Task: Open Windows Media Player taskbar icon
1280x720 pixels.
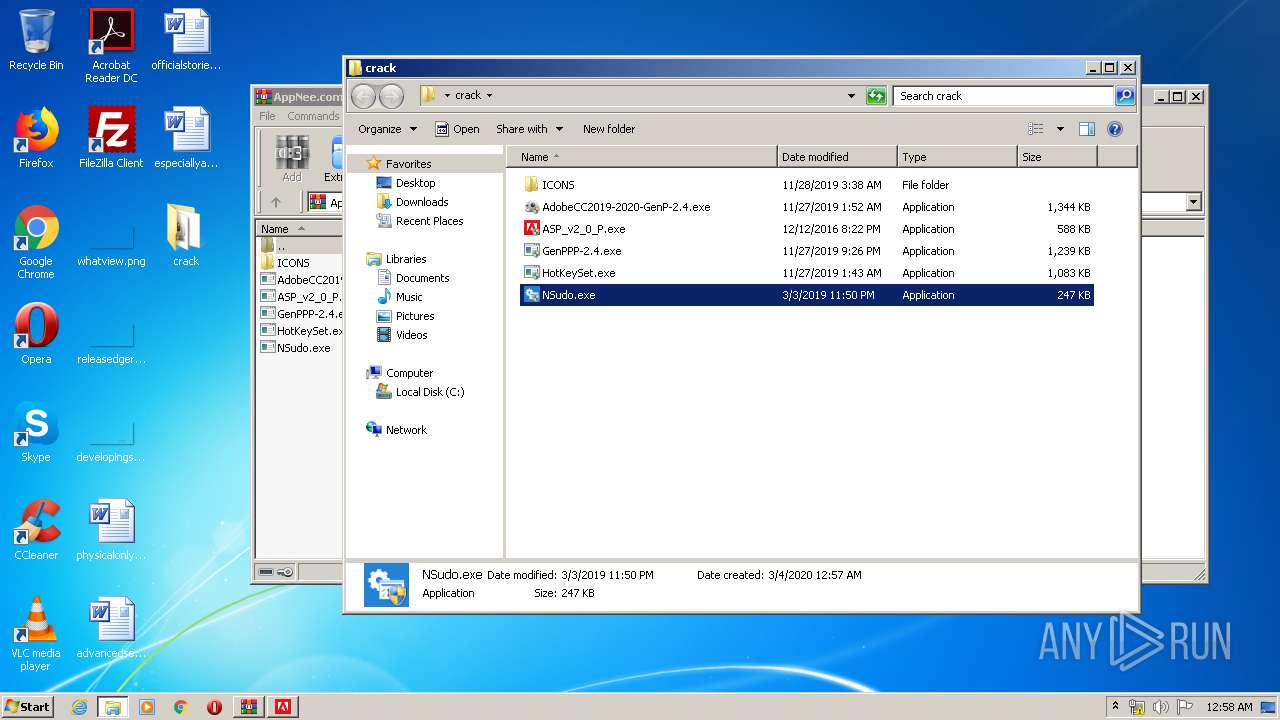Action: pyautogui.click(x=147, y=707)
